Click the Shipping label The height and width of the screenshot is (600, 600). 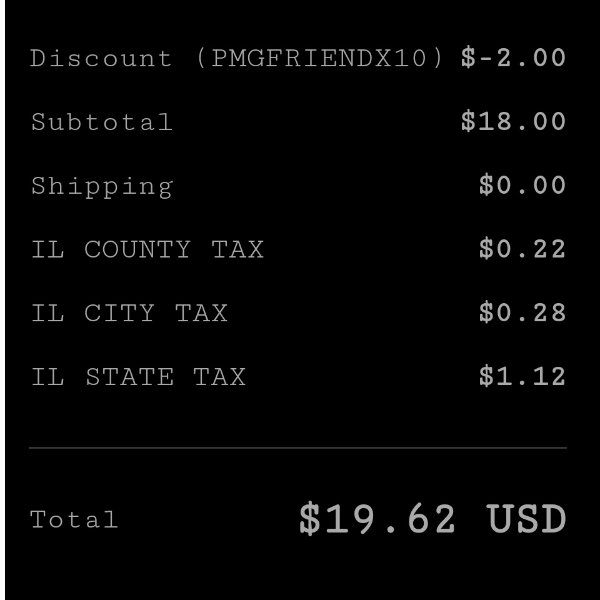(x=102, y=188)
